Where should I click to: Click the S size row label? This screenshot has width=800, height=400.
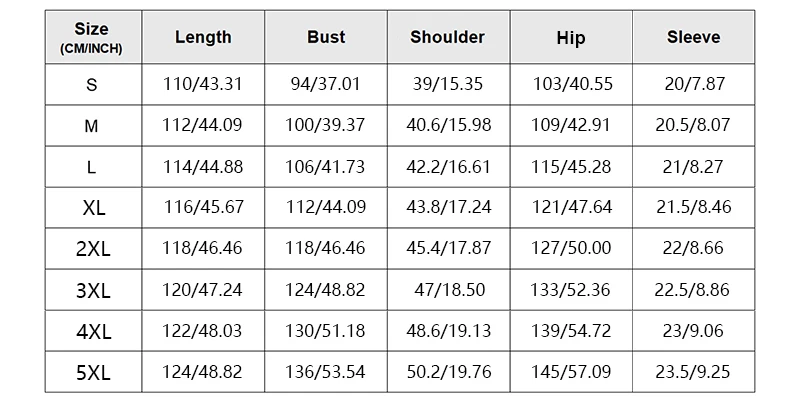pyautogui.click(x=93, y=85)
